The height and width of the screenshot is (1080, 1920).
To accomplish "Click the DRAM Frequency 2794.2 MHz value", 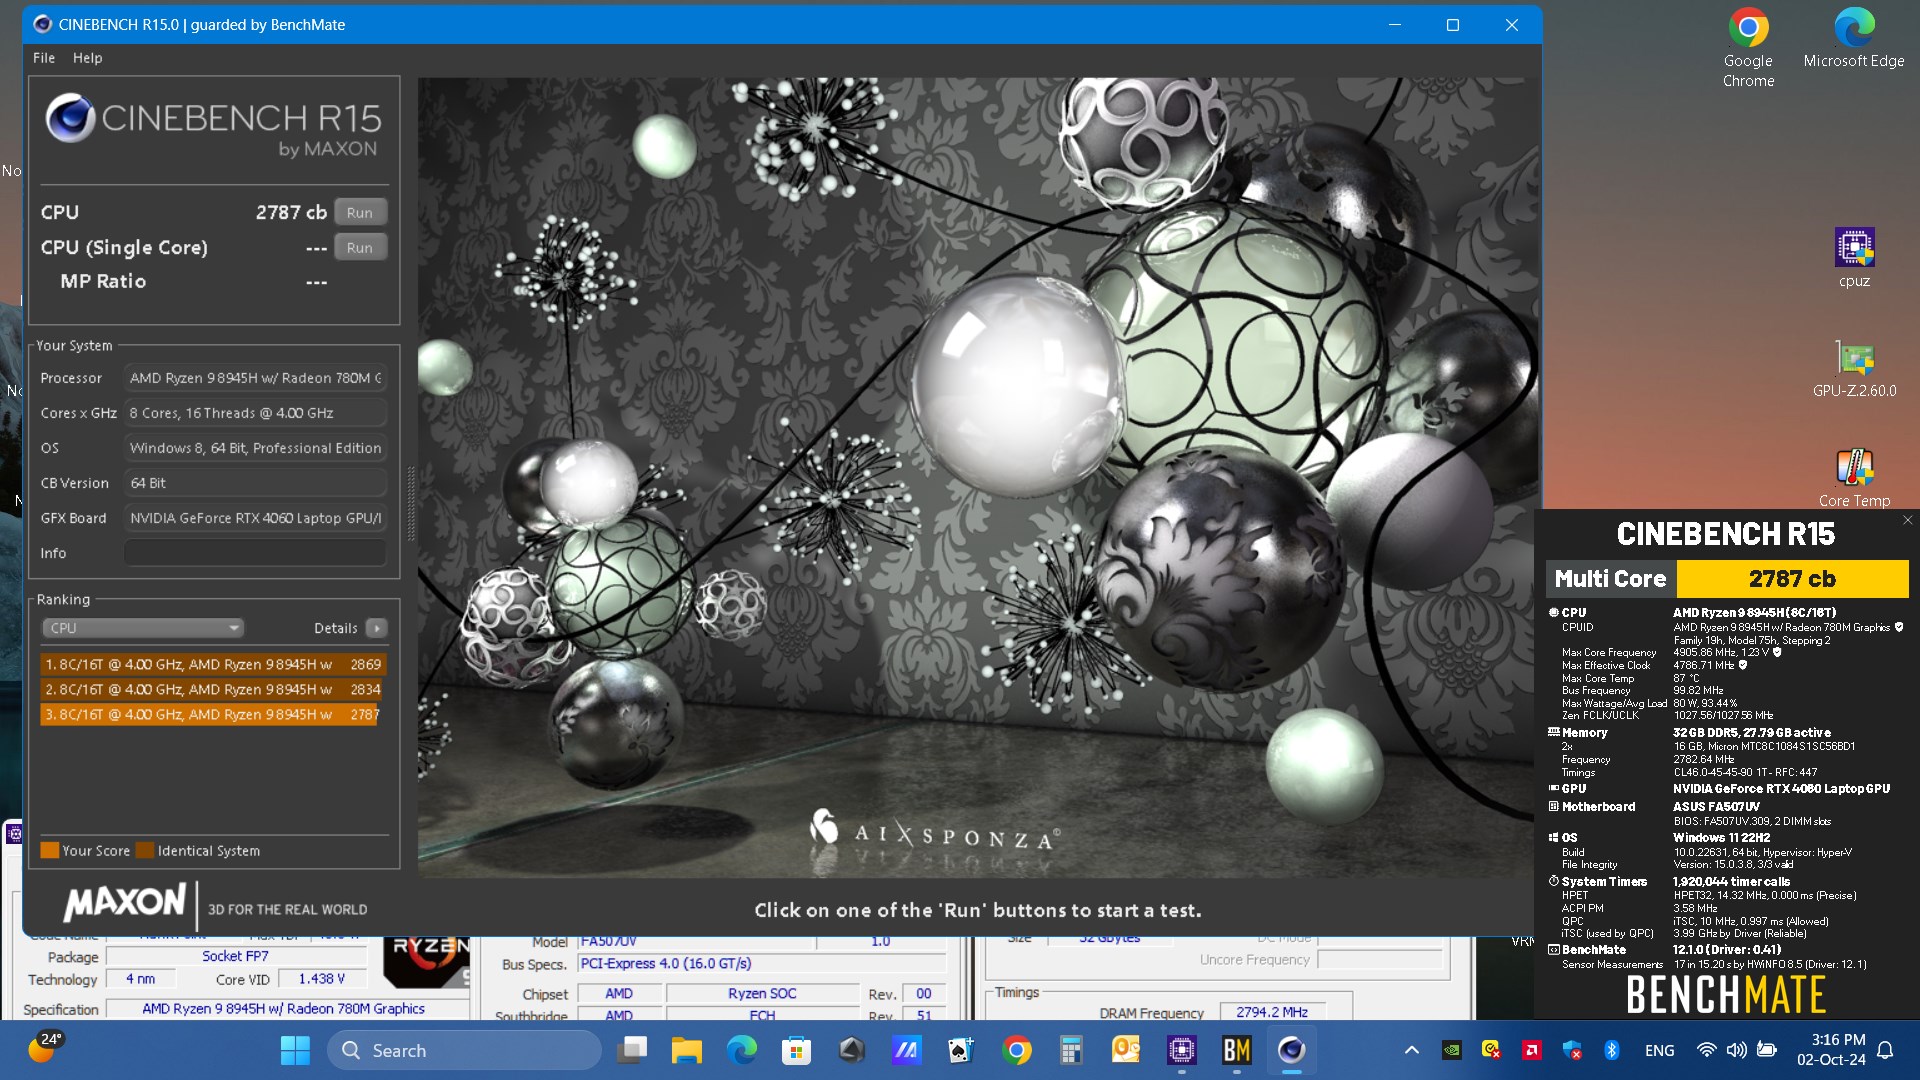I will pos(1272,1012).
